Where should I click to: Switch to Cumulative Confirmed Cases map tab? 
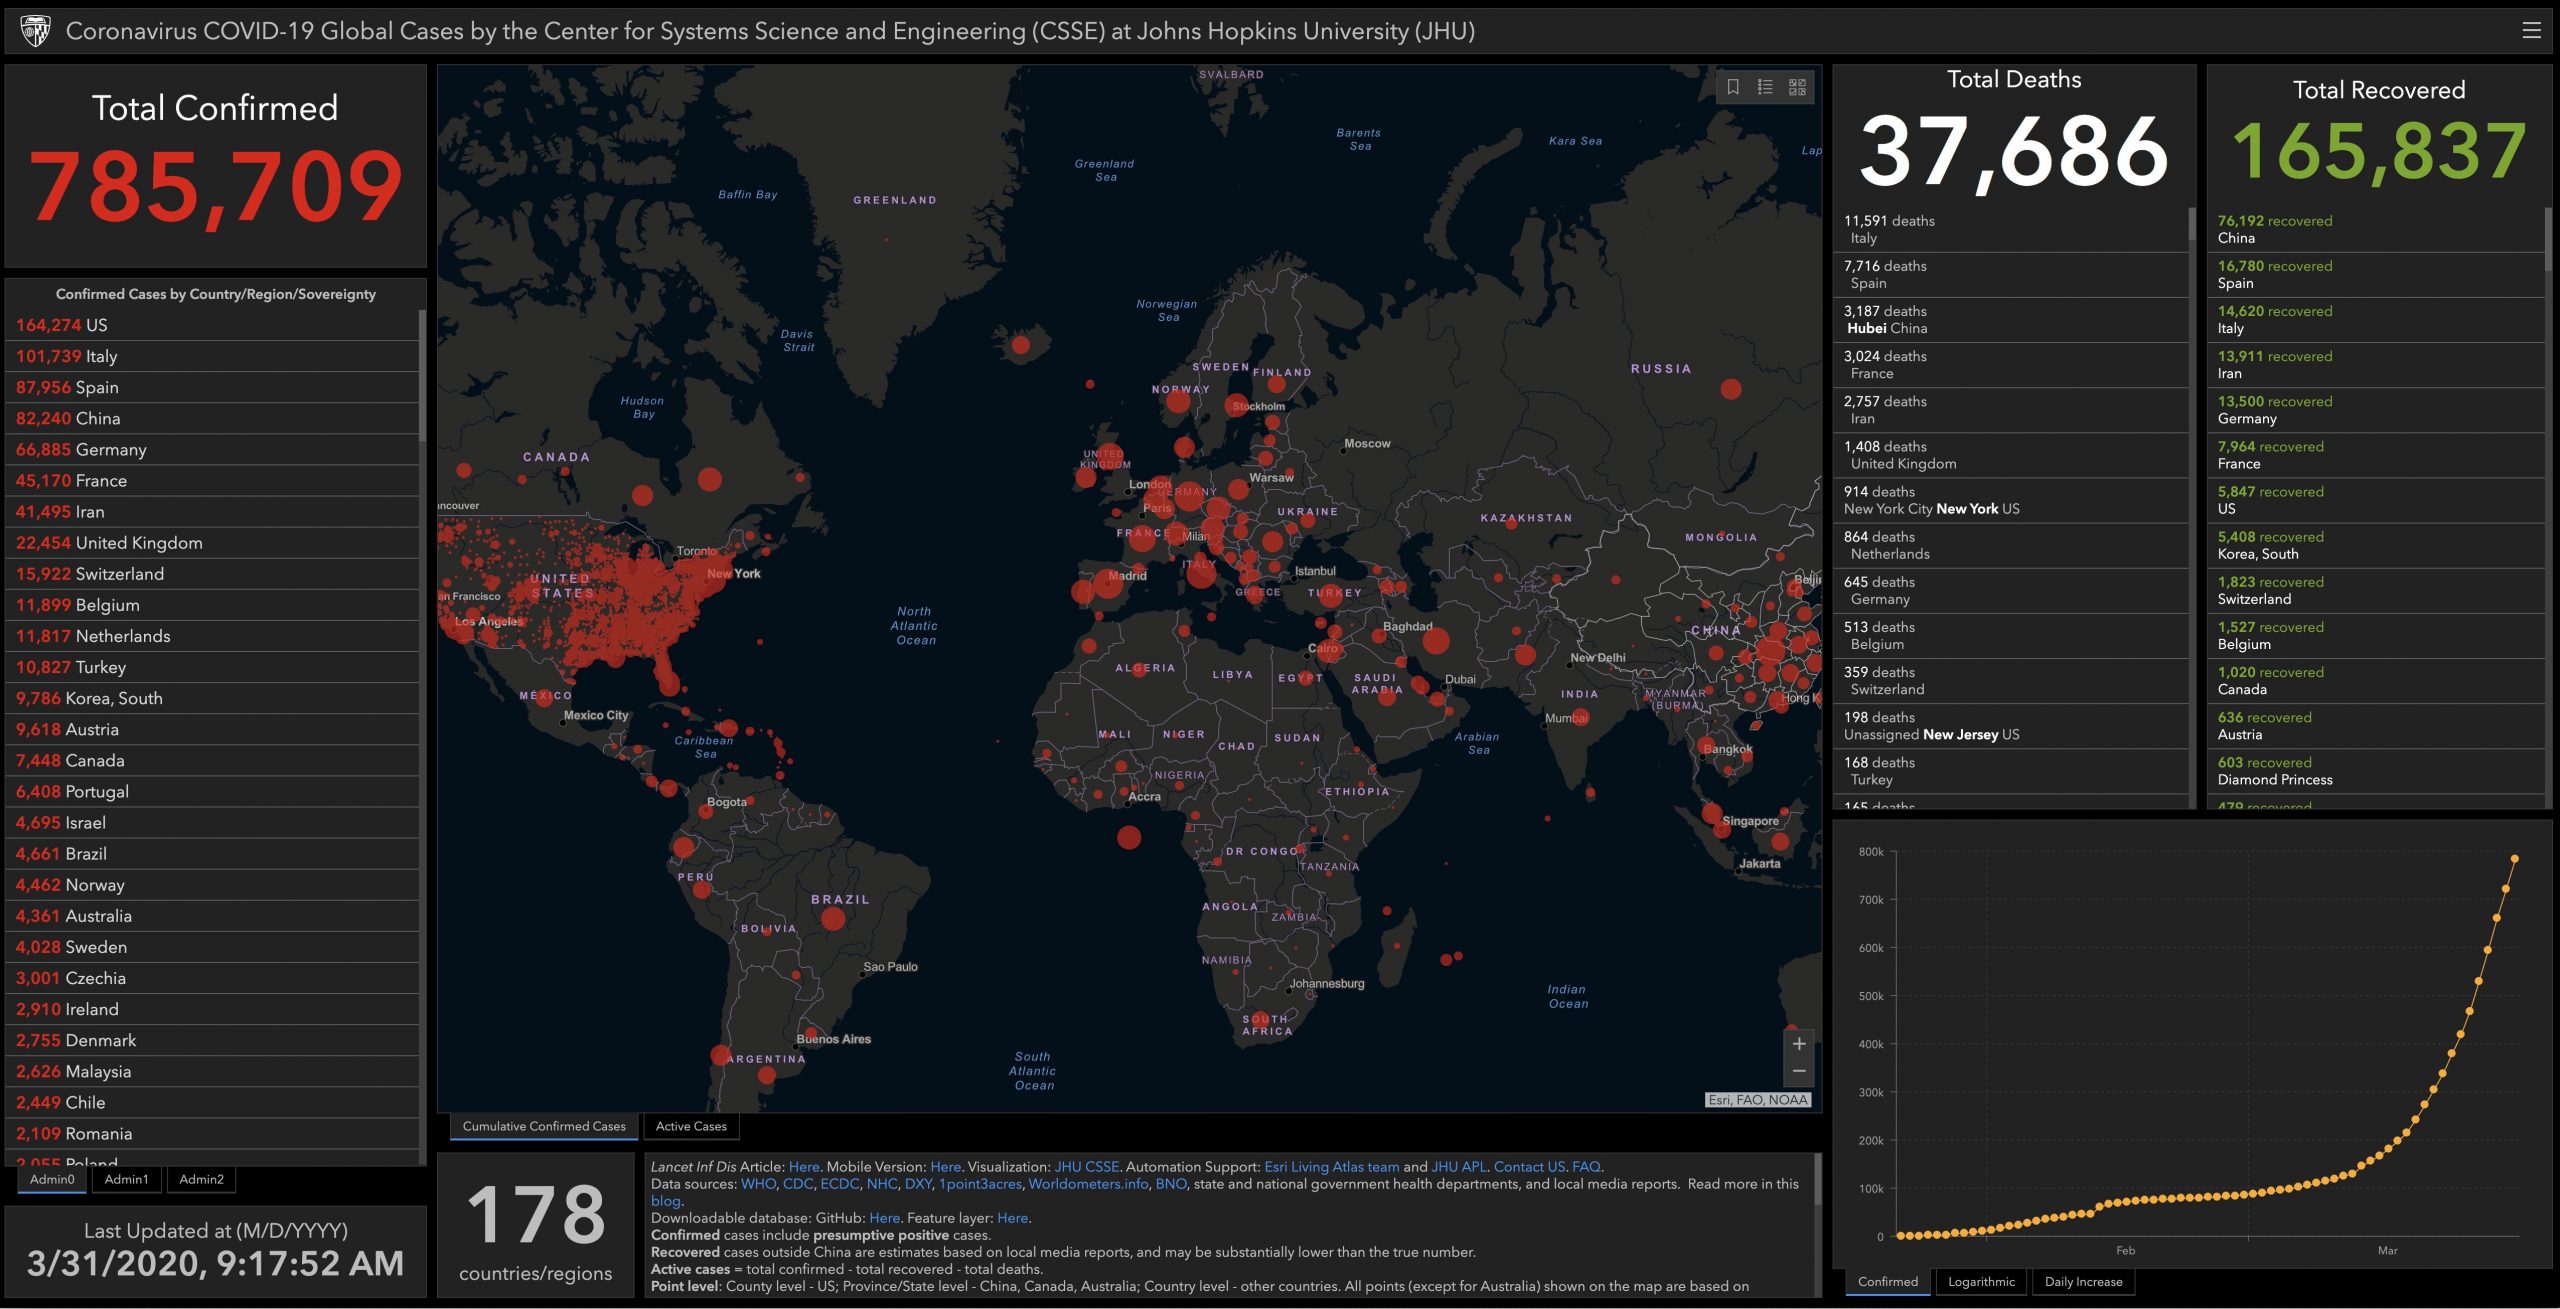544,1126
